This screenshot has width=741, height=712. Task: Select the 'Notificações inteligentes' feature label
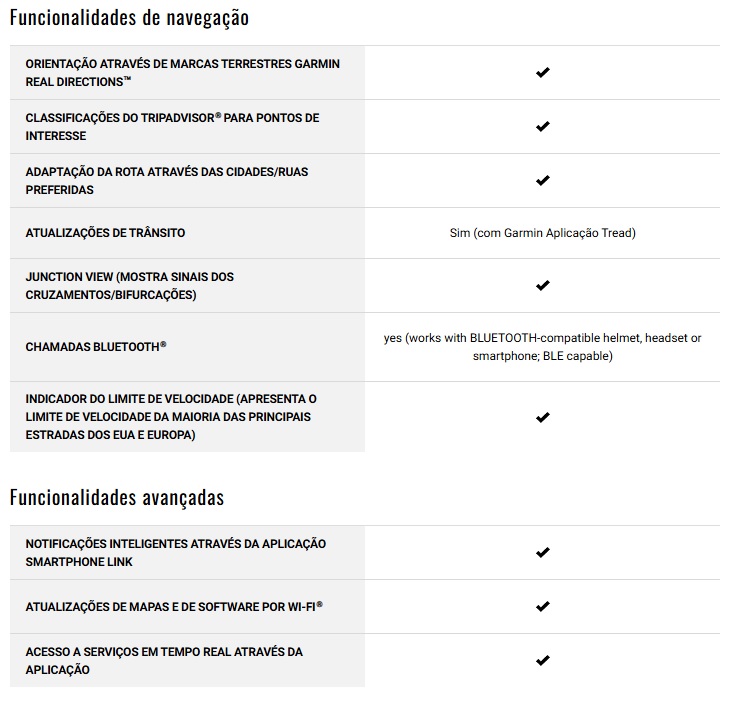(176, 552)
